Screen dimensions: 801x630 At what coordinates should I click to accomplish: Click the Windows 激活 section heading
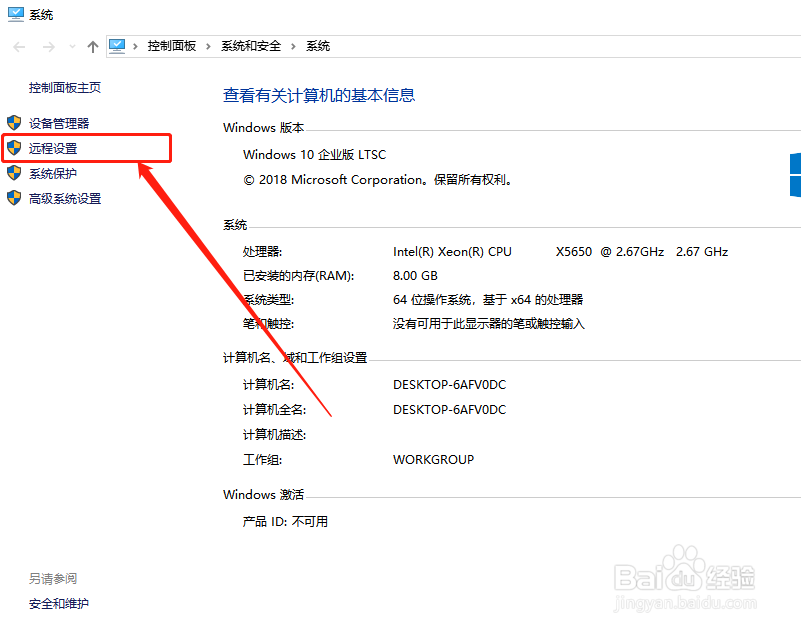(263, 494)
